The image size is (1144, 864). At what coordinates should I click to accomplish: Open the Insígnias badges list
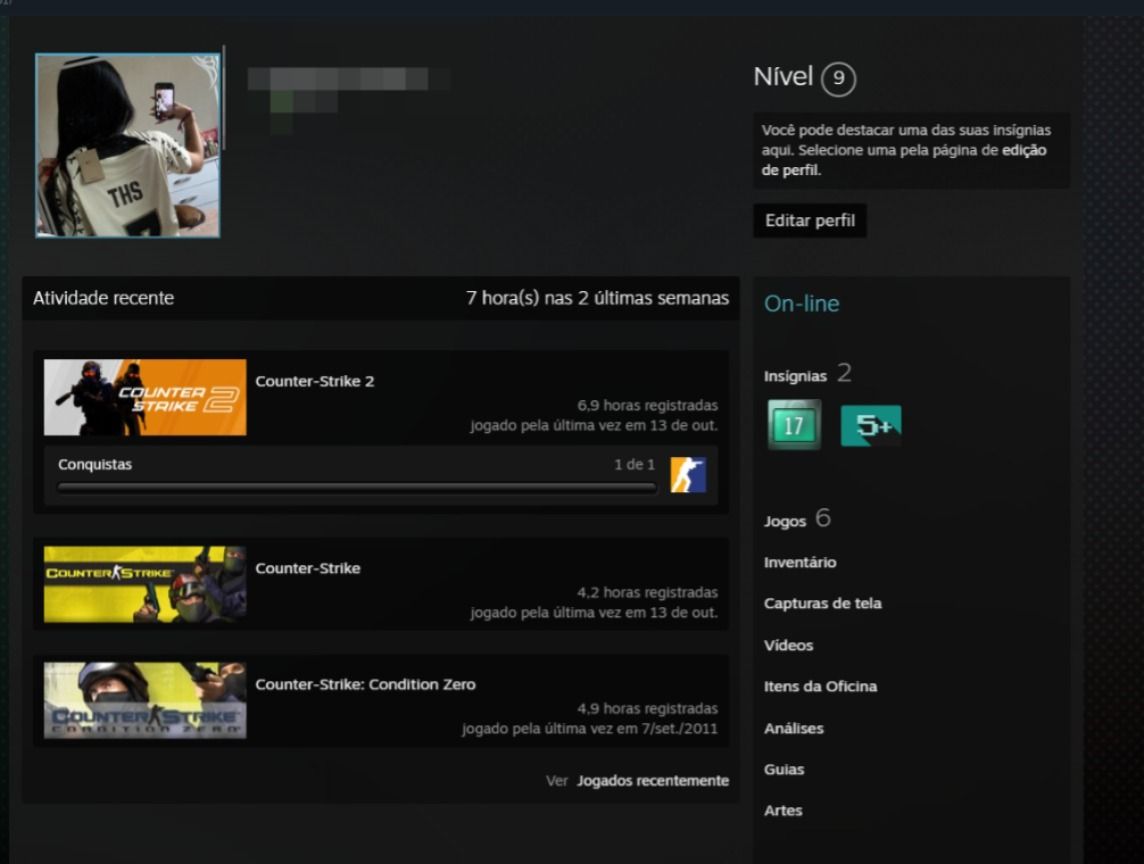(x=795, y=376)
